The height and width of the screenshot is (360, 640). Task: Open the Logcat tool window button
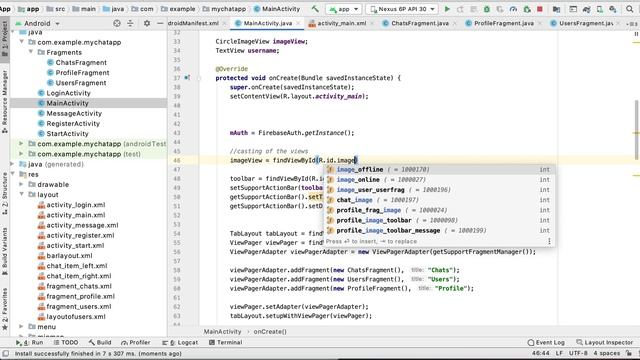pyautogui.click(x=180, y=342)
